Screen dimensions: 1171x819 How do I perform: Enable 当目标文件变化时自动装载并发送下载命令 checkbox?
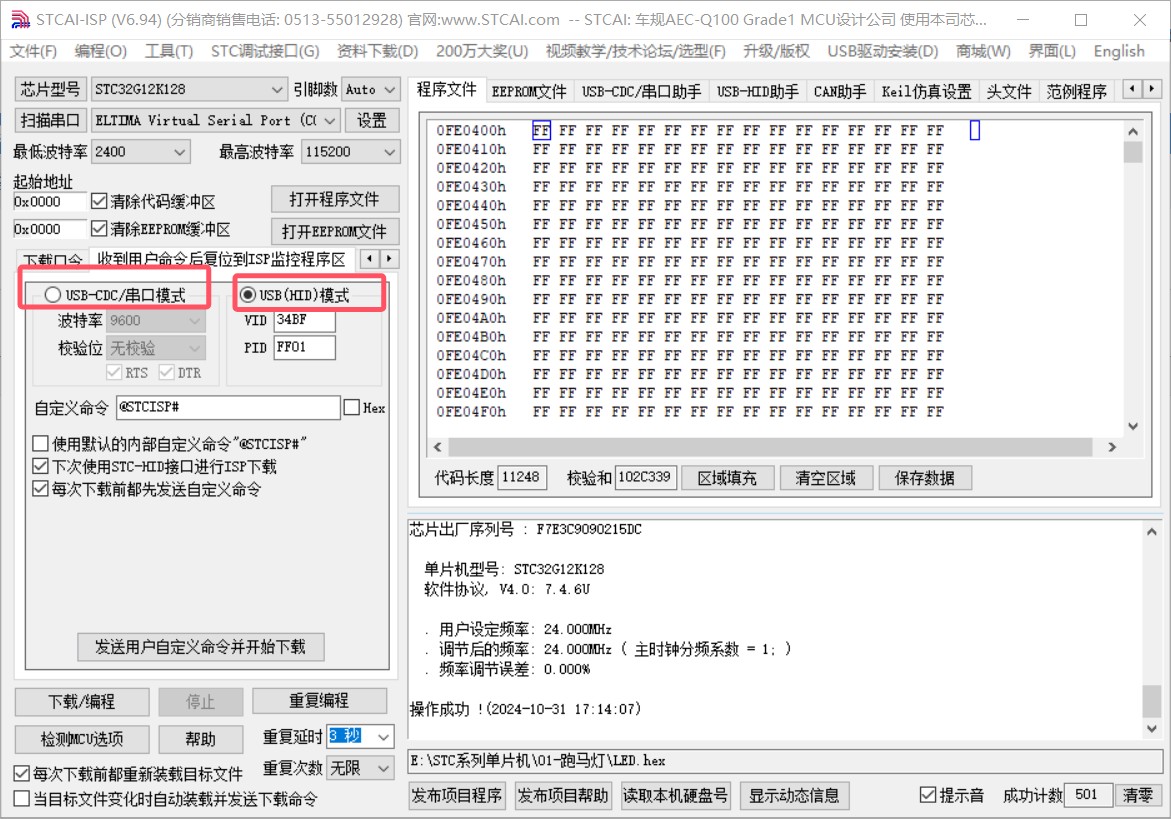22,799
